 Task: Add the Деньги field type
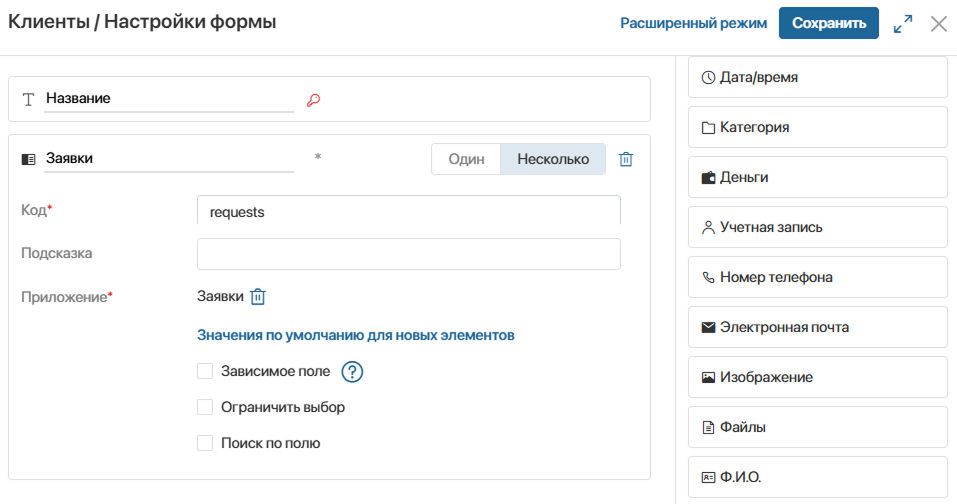point(818,178)
